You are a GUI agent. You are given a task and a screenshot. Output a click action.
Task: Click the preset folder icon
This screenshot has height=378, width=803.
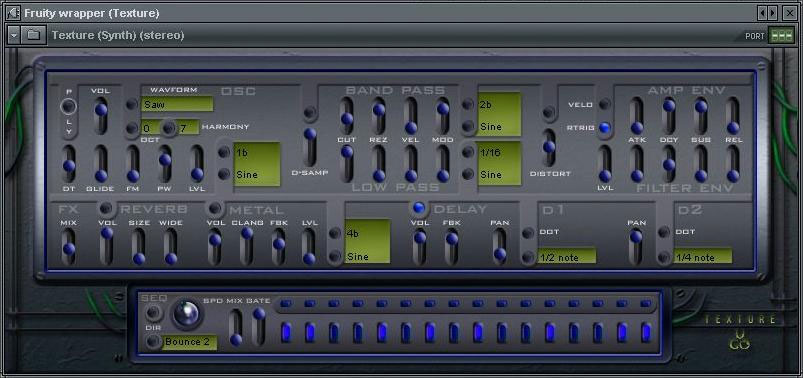(33, 35)
